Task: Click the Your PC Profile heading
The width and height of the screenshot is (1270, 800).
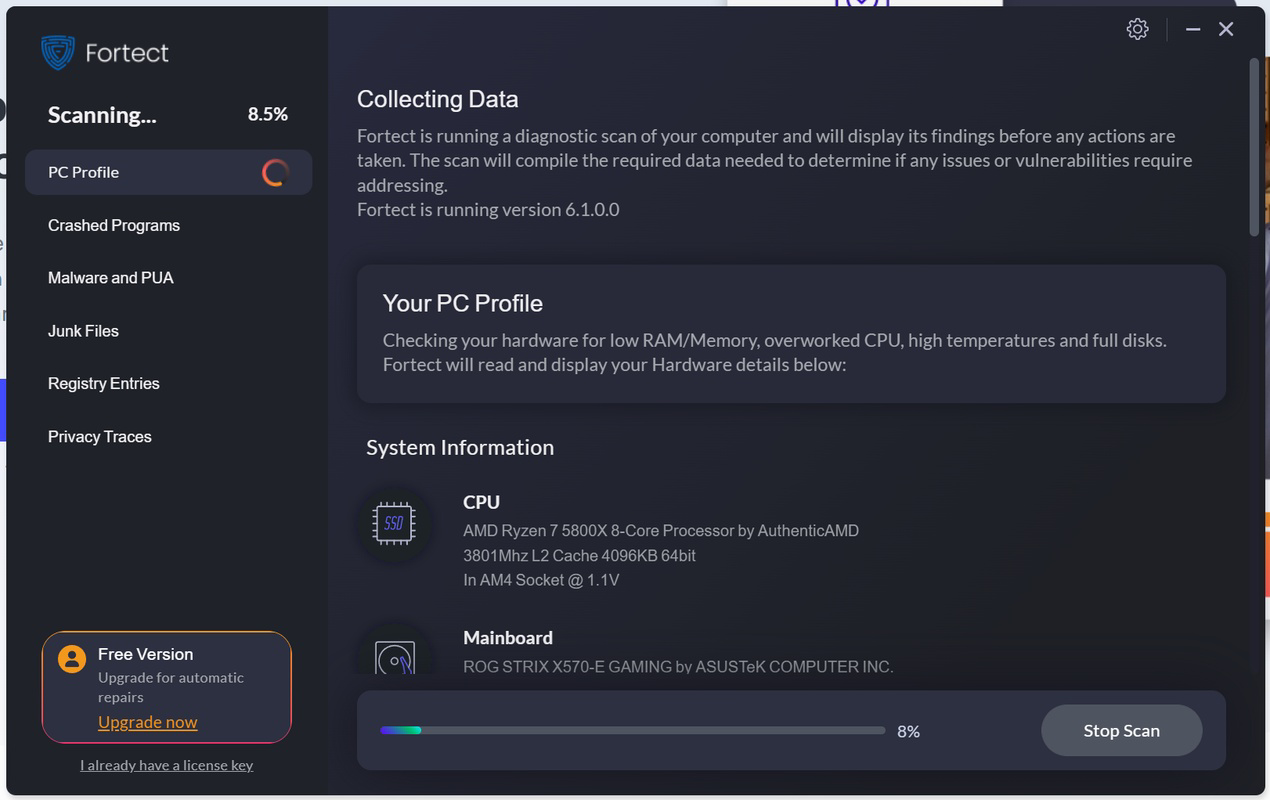Action: point(463,303)
